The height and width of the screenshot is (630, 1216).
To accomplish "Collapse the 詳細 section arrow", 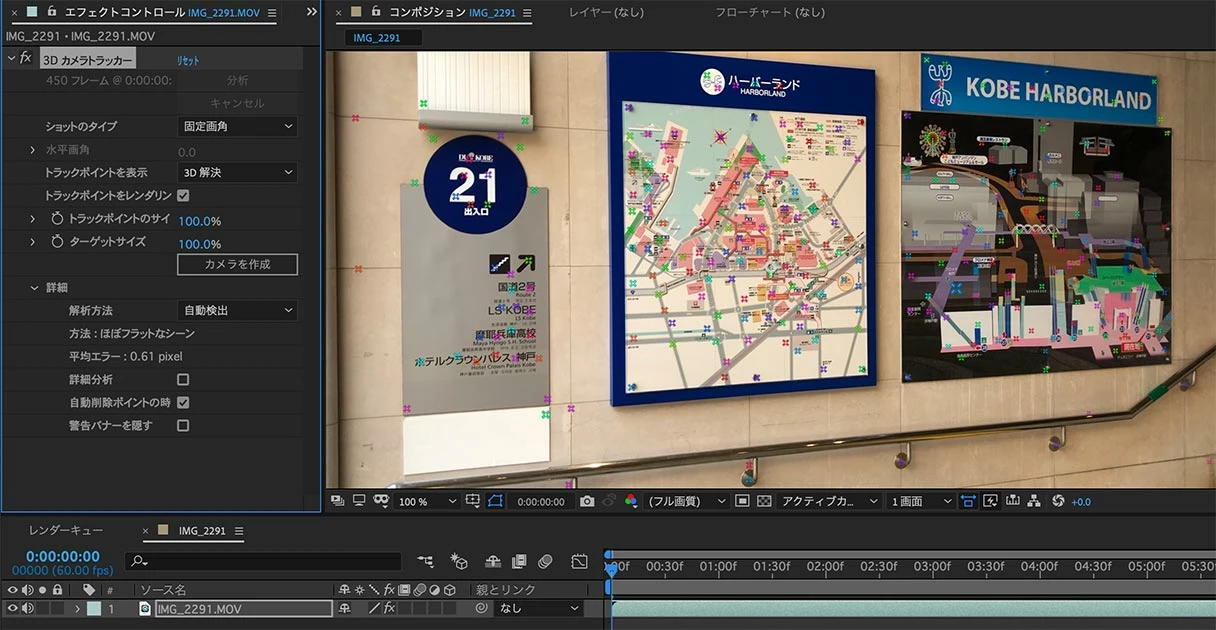I will [33, 288].
